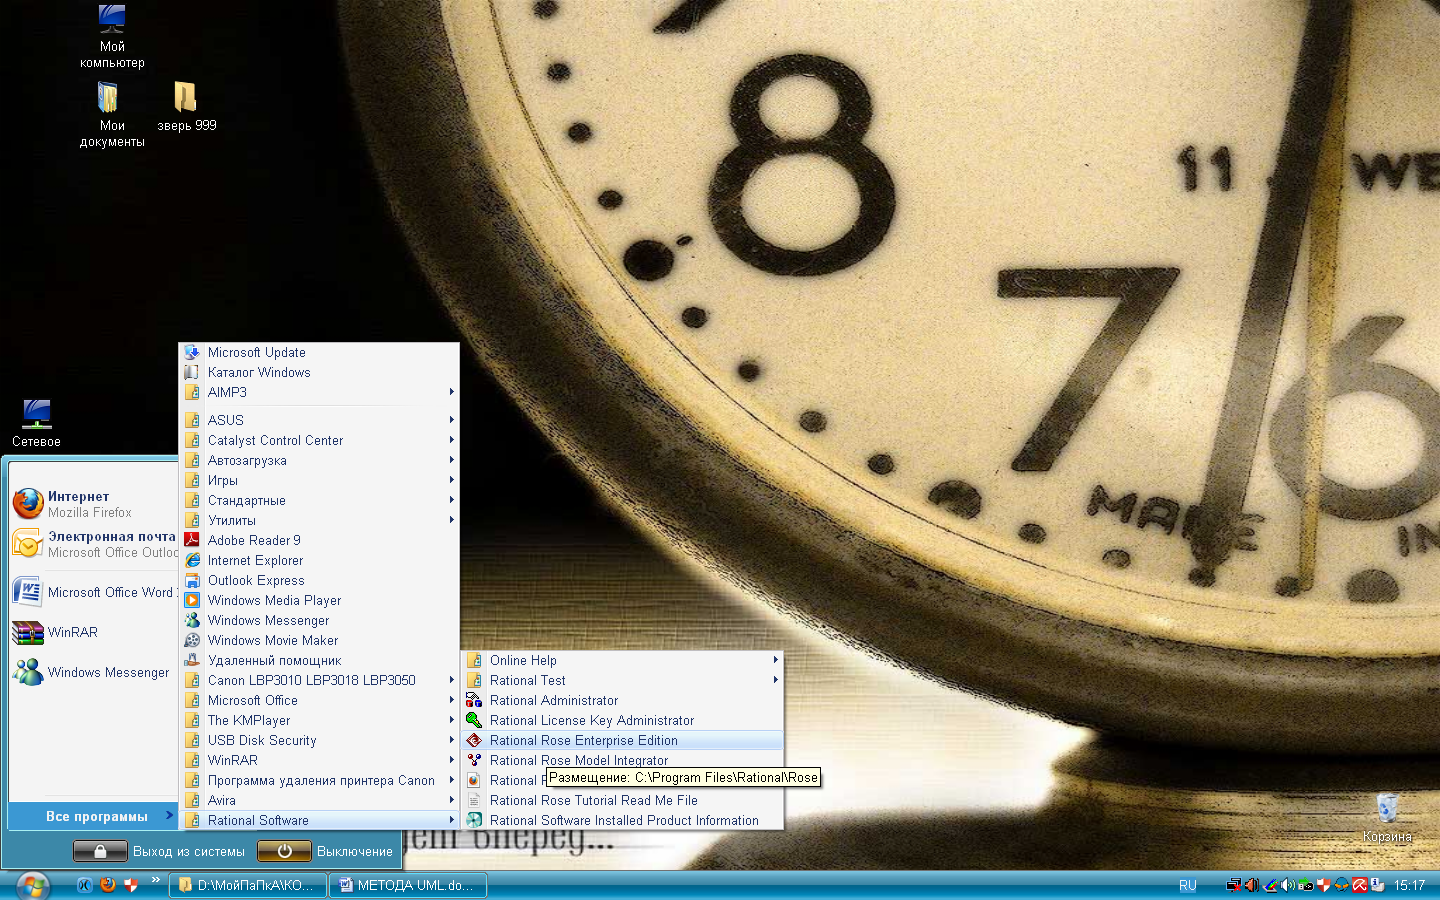Launch Microsoft Office Word from pinned list

pos(93,592)
